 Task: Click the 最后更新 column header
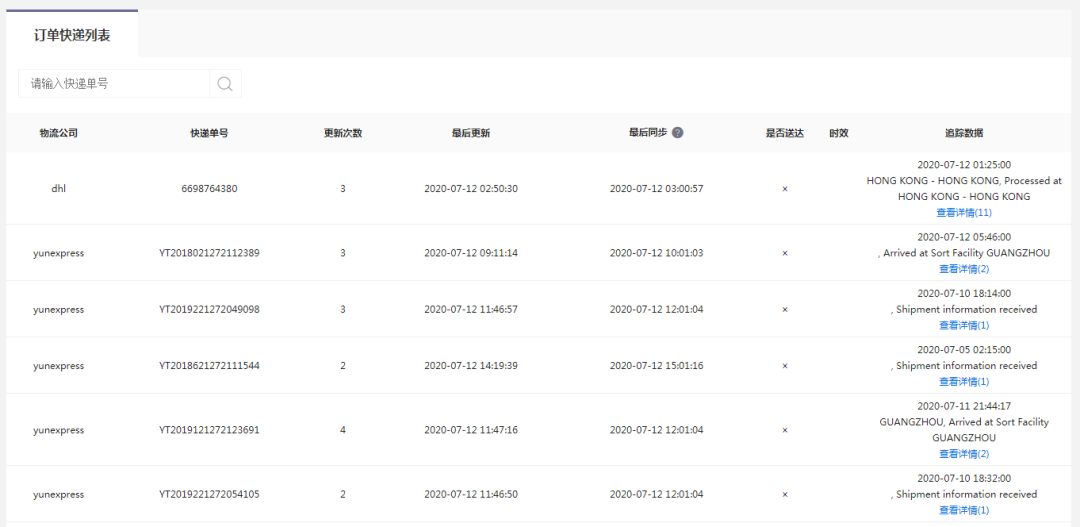(x=471, y=133)
